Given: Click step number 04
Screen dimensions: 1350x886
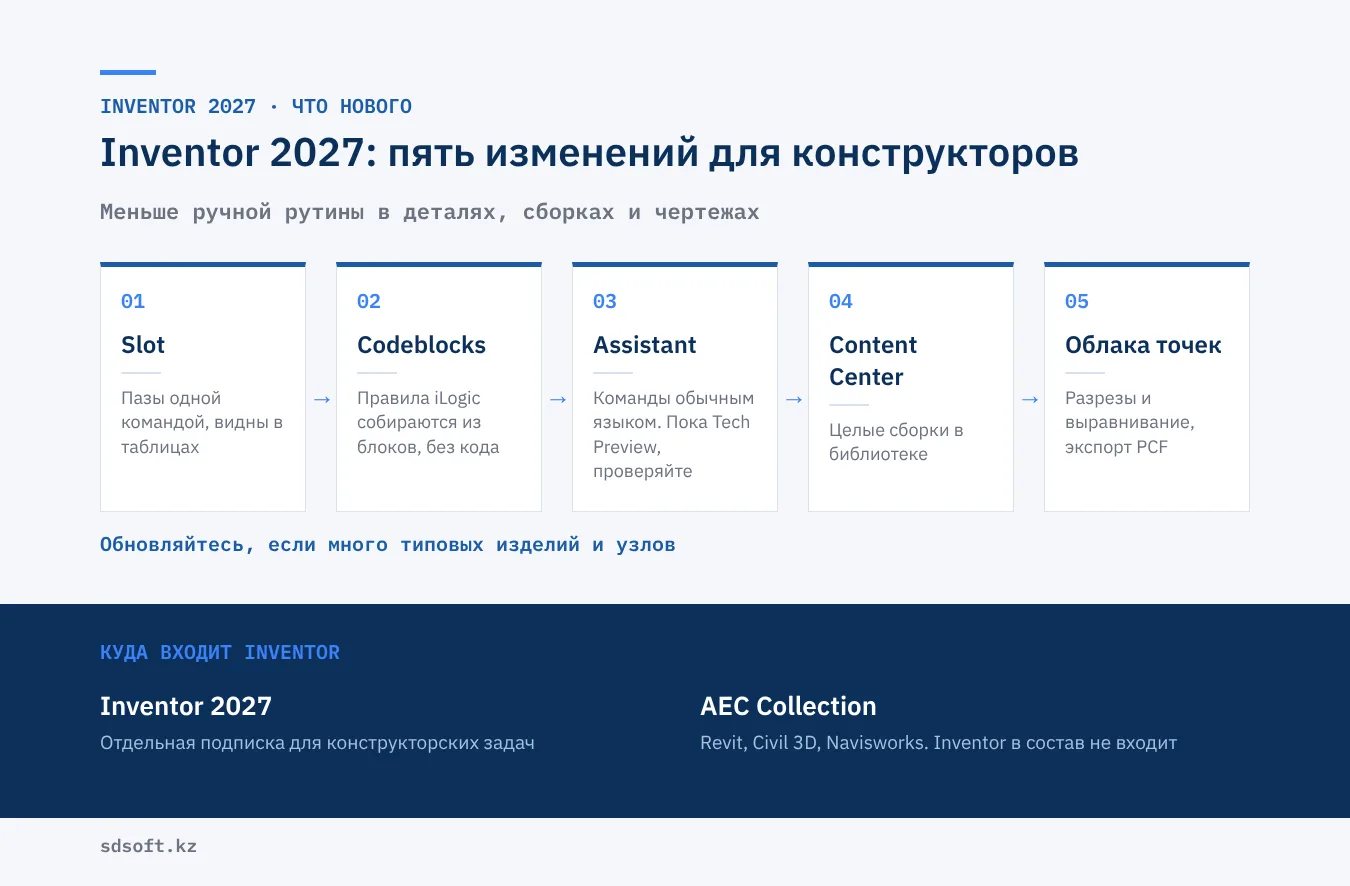Looking at the screenshot, I should [841, 301].
